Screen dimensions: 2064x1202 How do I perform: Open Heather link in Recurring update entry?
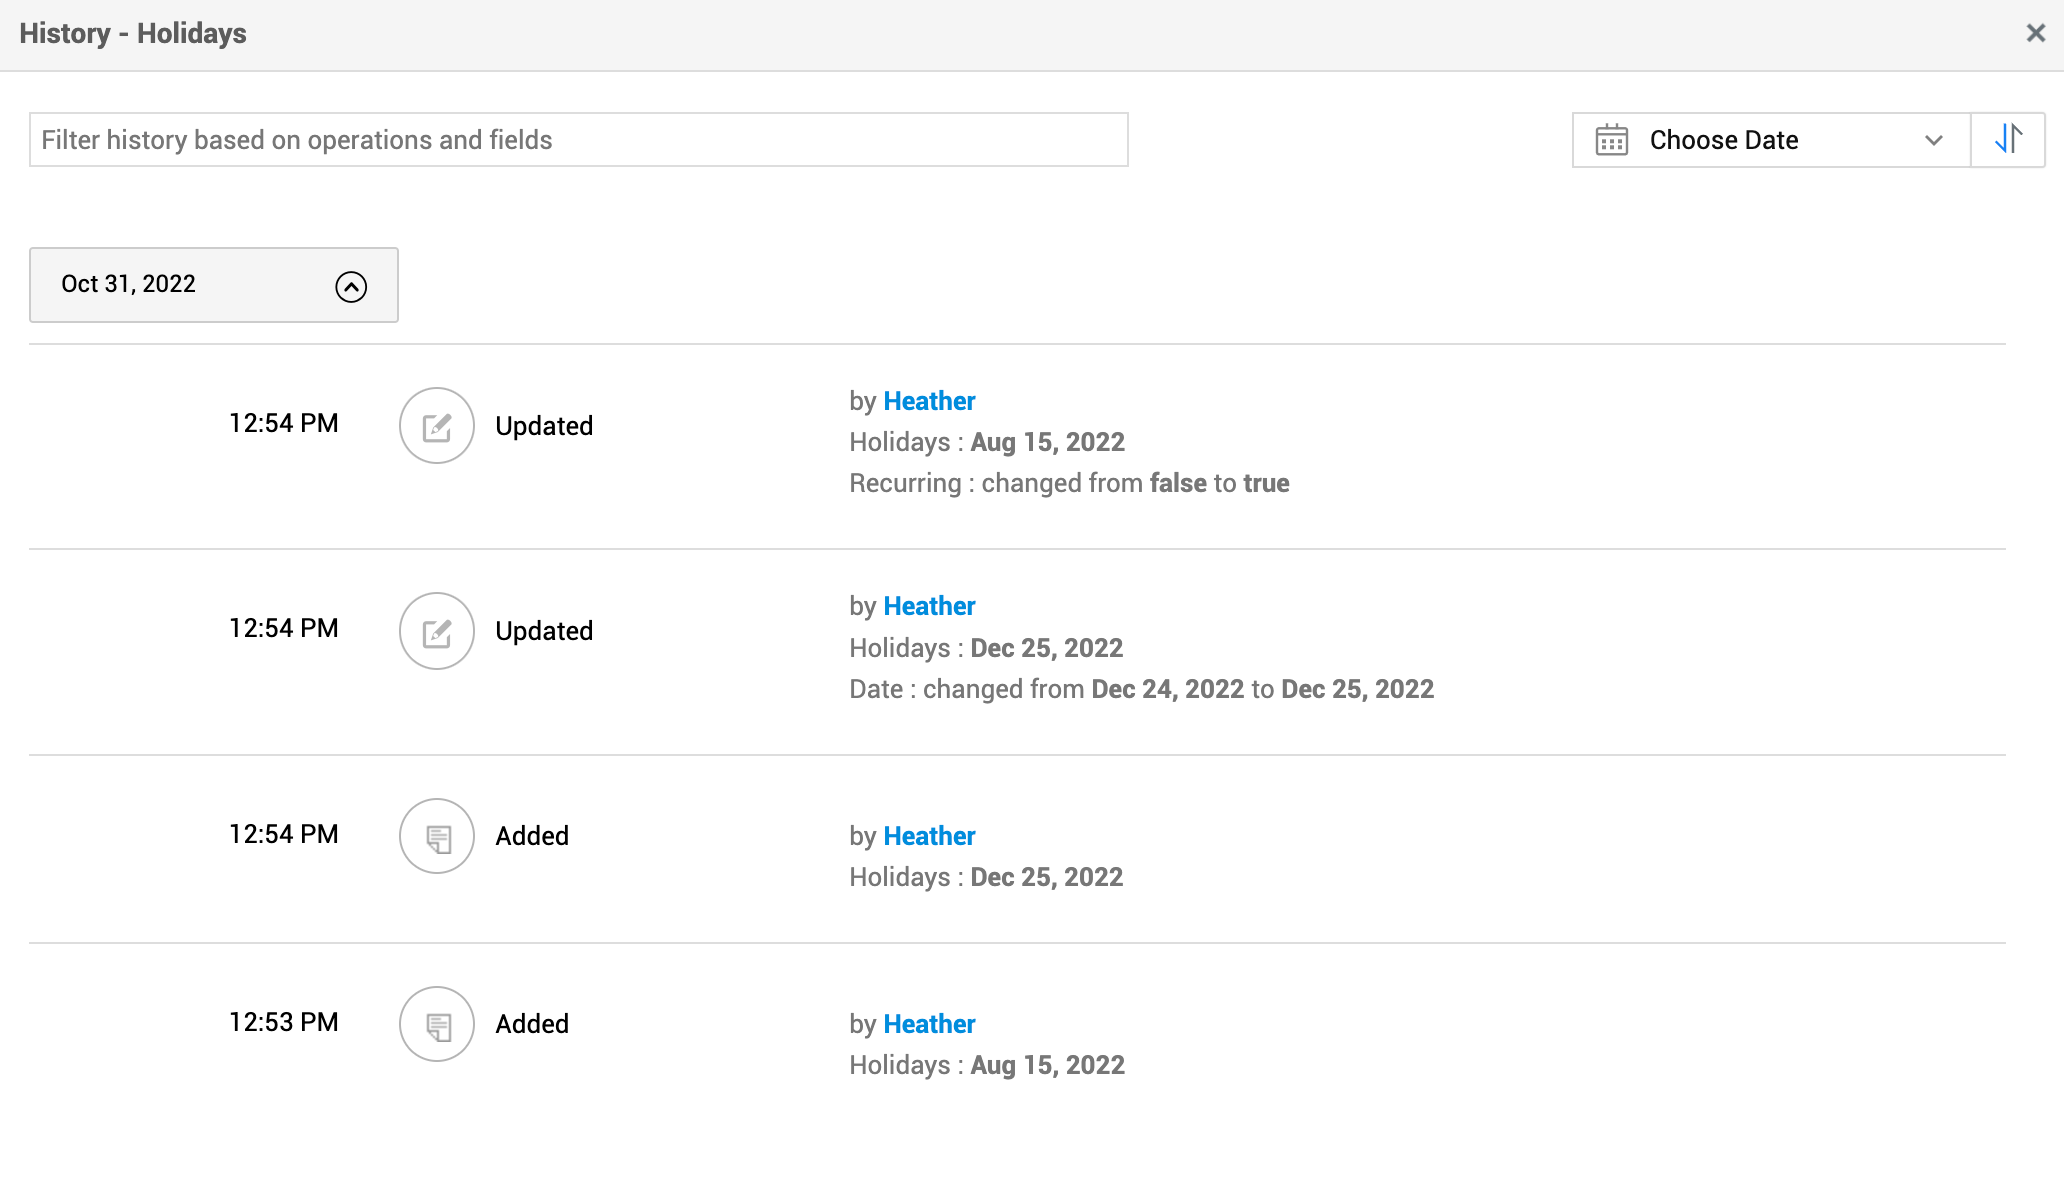(929, 401)
